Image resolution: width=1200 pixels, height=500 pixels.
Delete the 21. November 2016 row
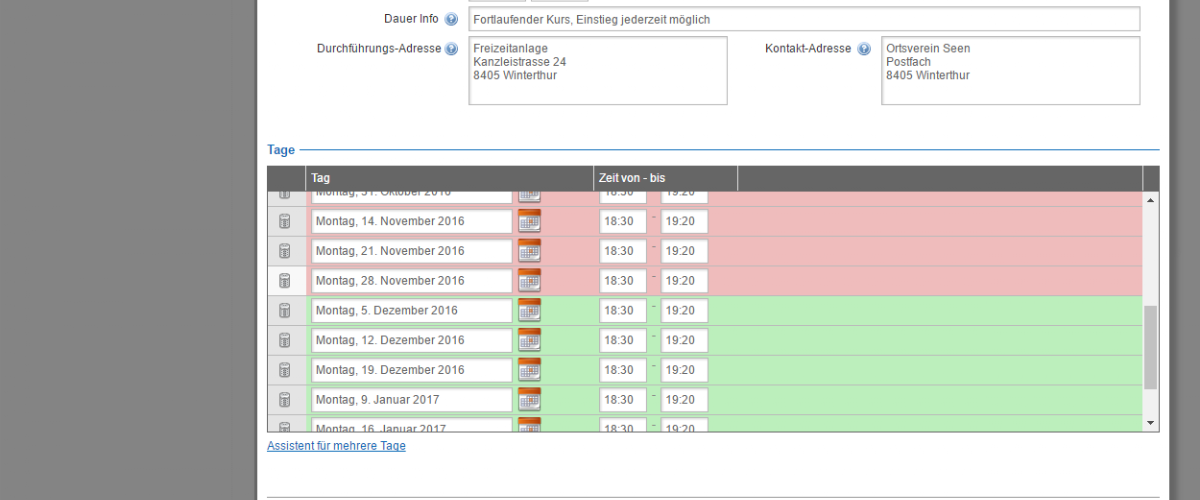click(284, 251)
